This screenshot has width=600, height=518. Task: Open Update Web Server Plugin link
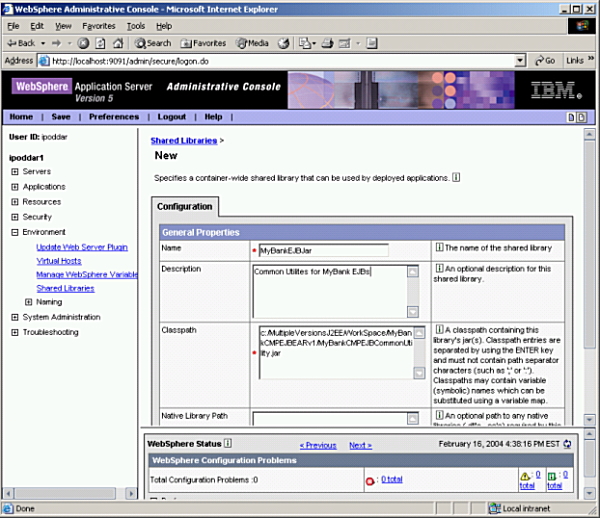(x=82, y=247)
